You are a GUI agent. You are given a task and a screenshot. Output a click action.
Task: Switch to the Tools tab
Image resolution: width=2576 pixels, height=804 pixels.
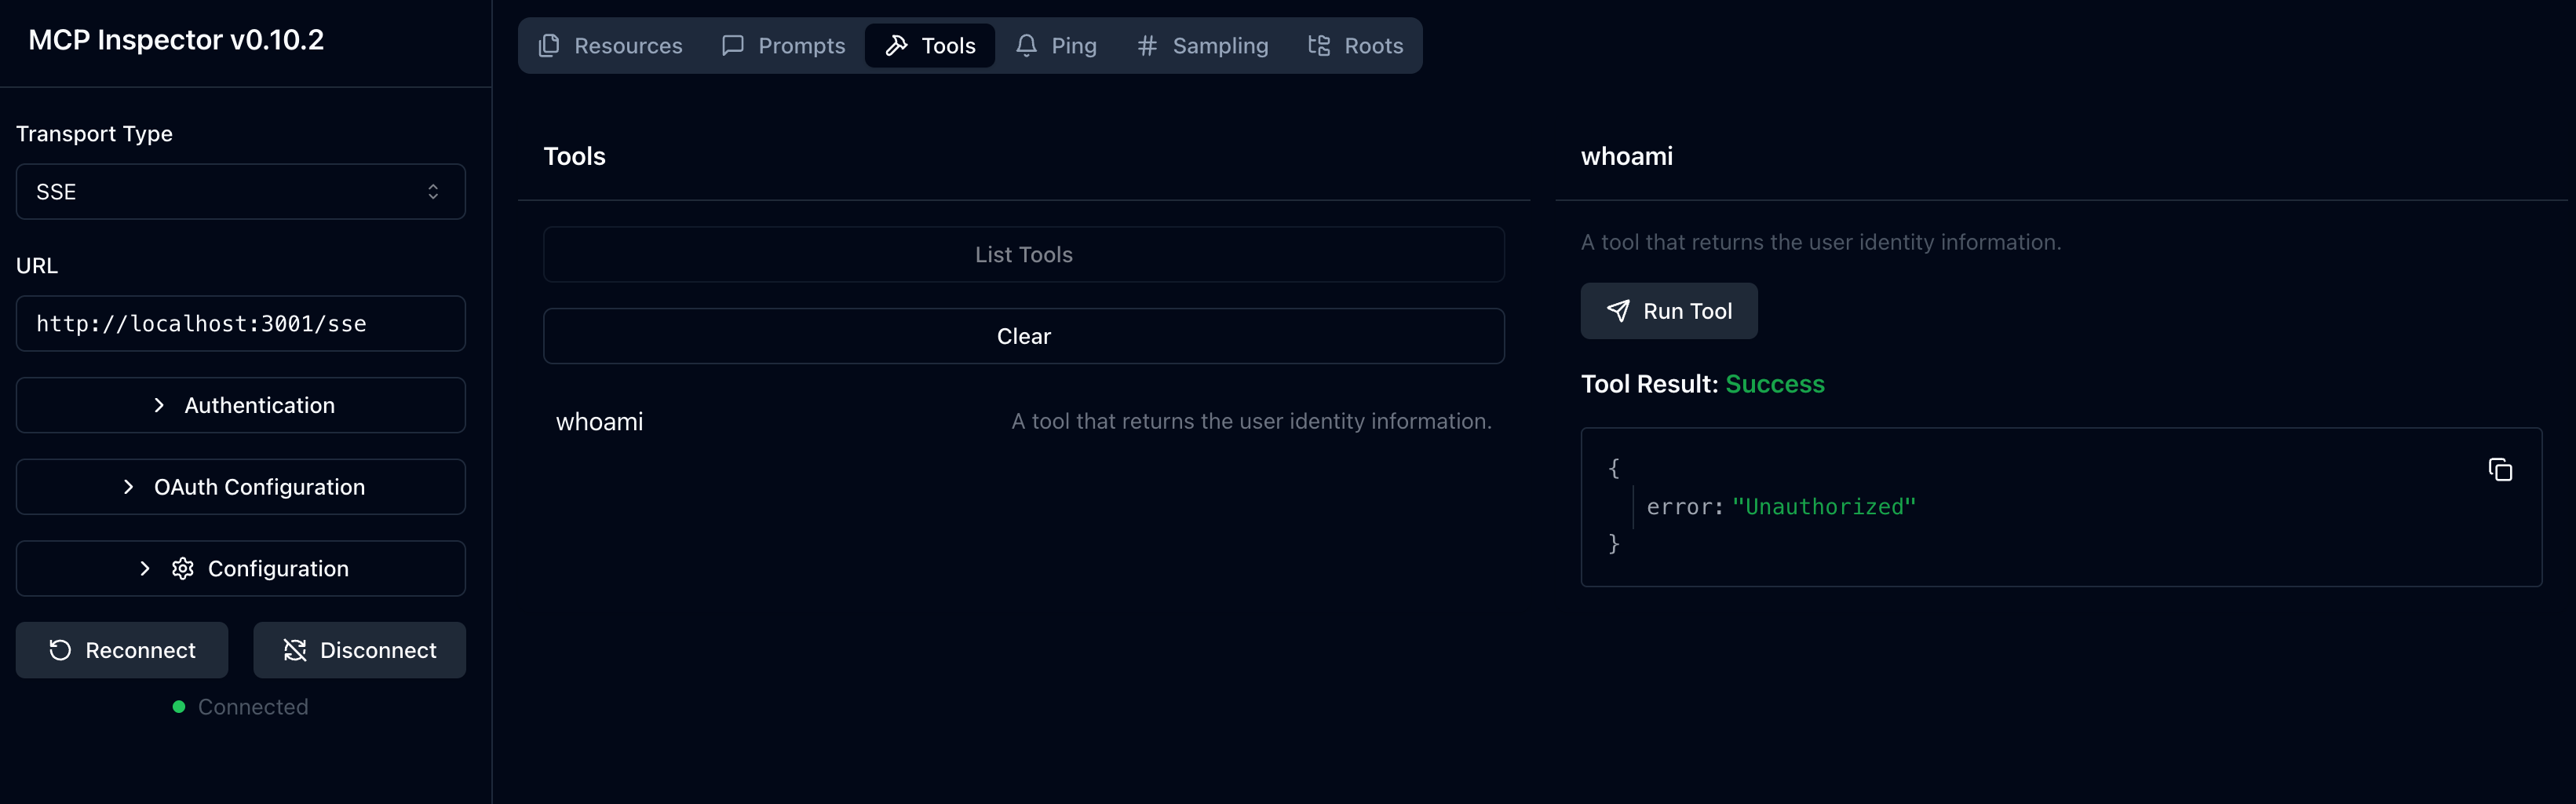(x=929, y=46)
